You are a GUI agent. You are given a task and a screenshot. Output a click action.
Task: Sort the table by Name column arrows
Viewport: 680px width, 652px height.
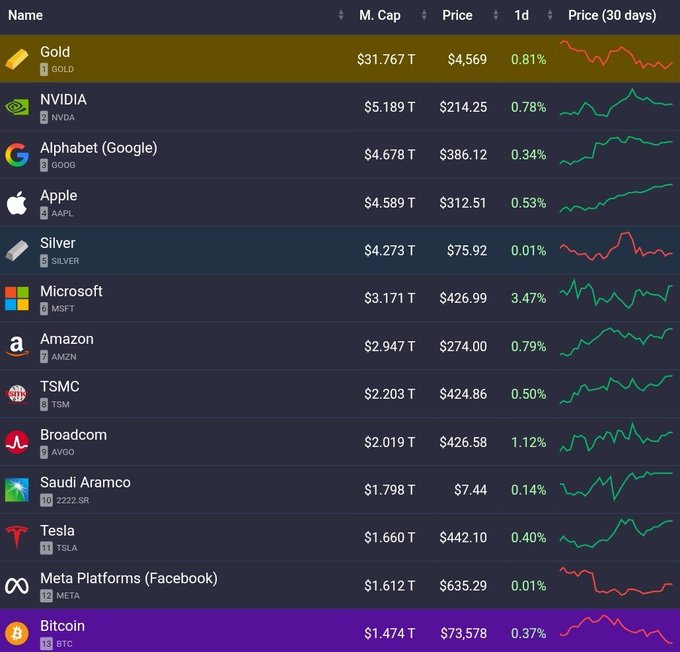[341, 15]
